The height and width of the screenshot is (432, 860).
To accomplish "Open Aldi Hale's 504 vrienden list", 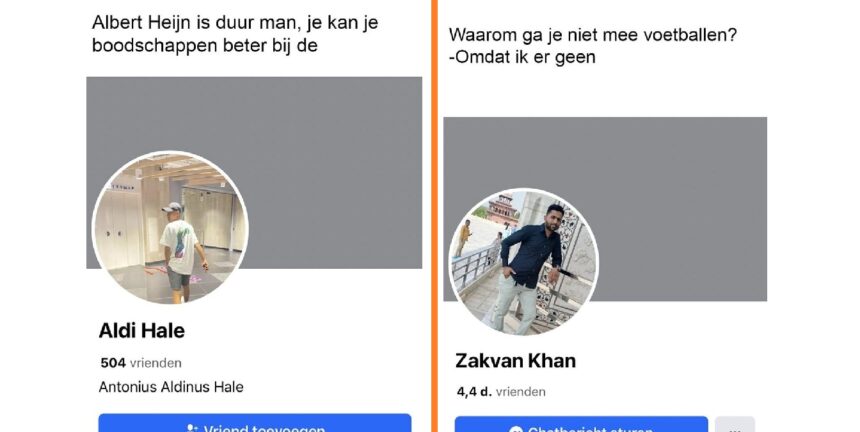I will [141, 363].
